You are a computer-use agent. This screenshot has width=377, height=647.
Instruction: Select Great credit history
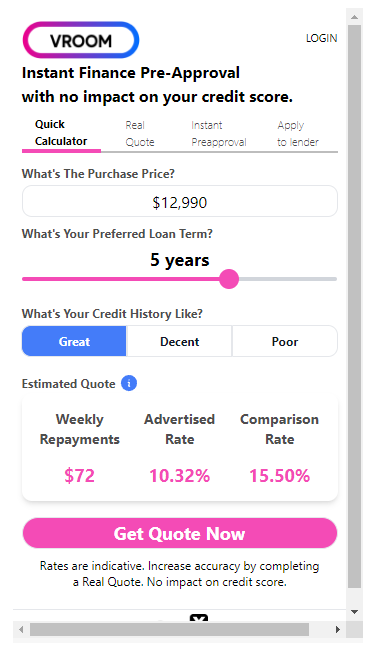[x=74, y=341]
